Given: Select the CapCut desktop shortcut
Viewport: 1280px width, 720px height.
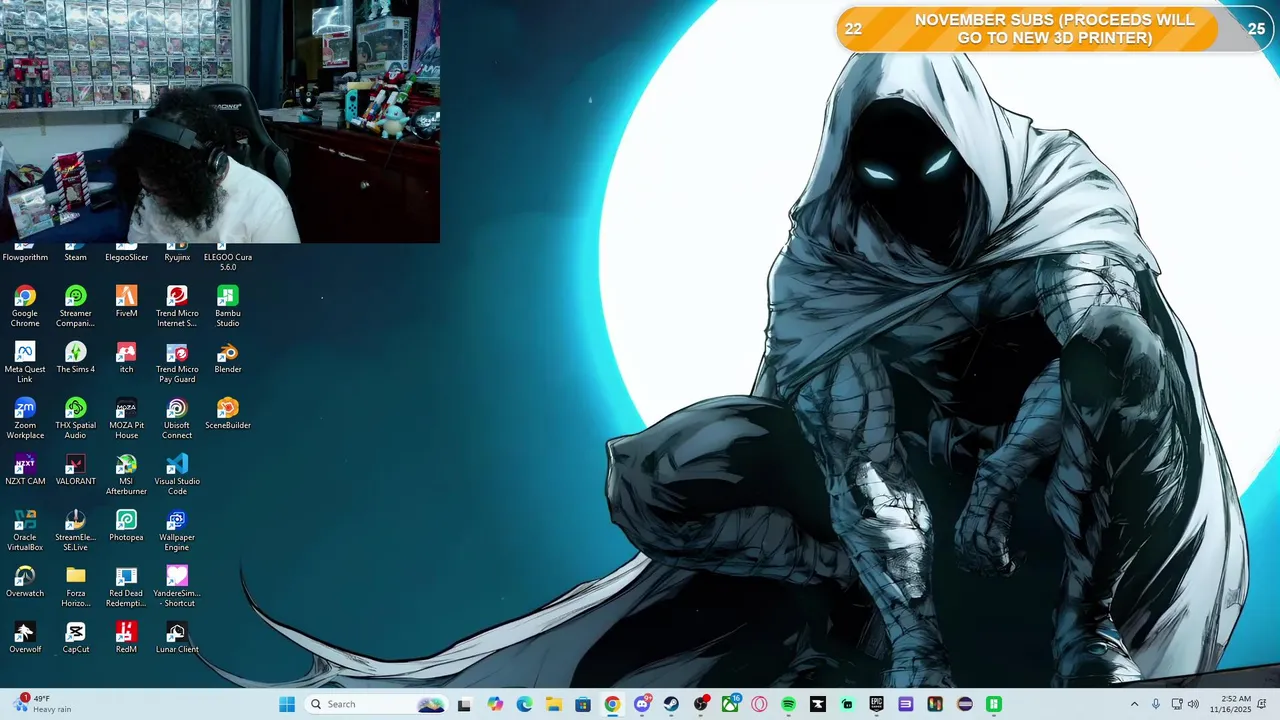Looking at the screenshot, I should (75, 637).
